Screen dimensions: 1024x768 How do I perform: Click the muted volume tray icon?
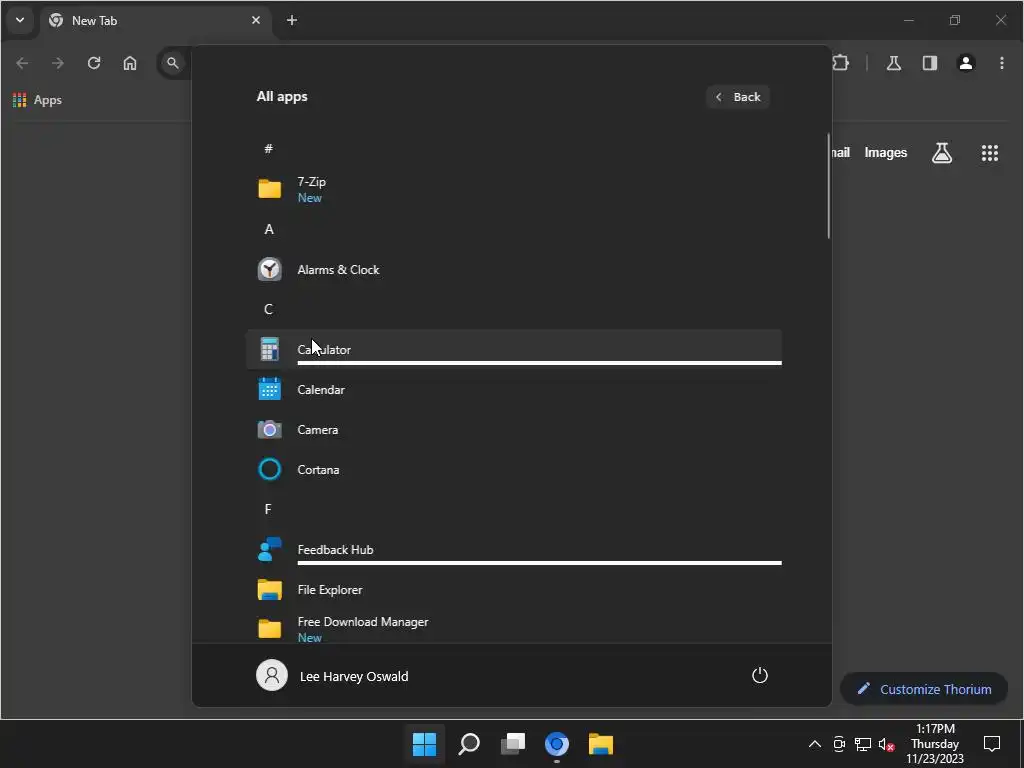pyautogui.click(x=886, y=744)
